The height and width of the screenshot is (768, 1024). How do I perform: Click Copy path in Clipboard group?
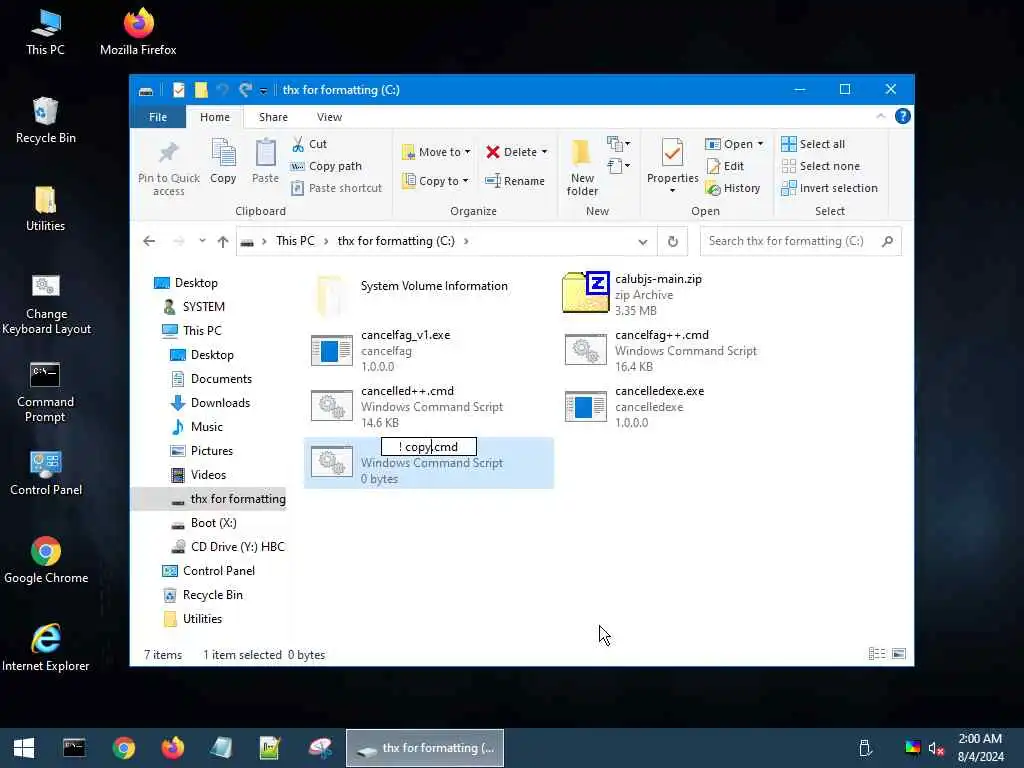[x=326, y=167]
